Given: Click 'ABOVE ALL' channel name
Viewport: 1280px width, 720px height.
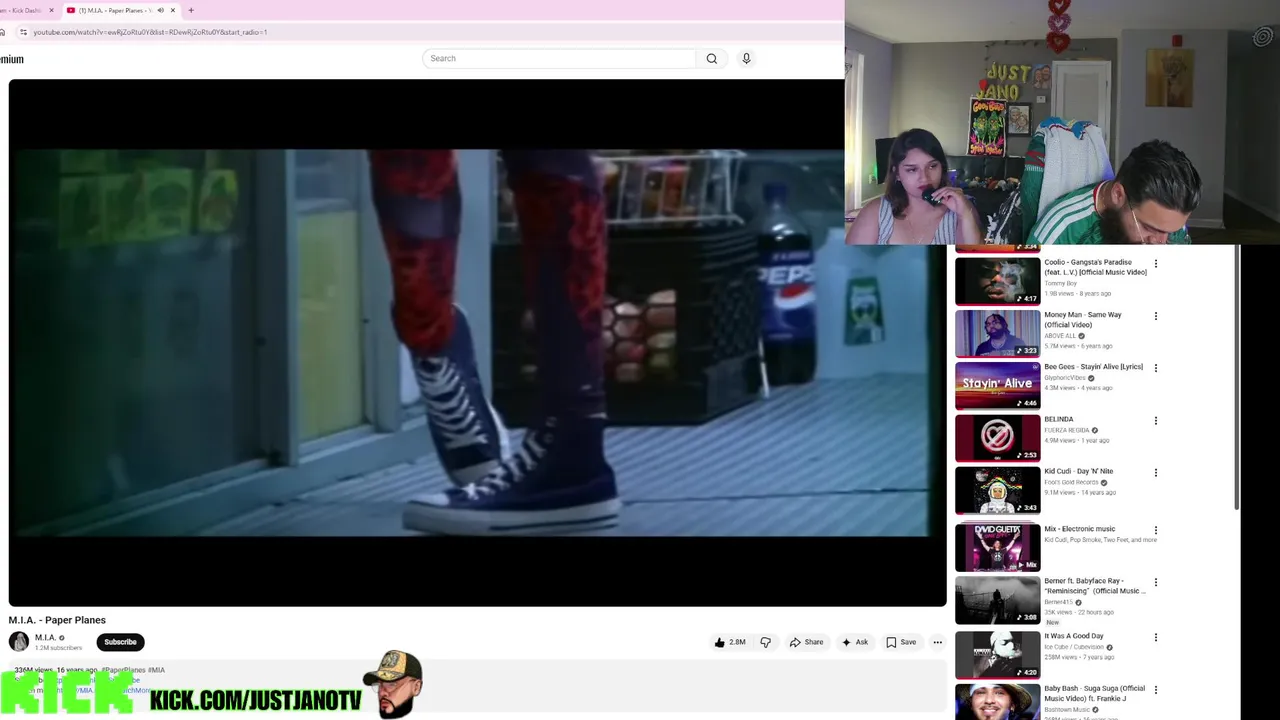Looking at the screenshot, I should tap(1060, 336).
